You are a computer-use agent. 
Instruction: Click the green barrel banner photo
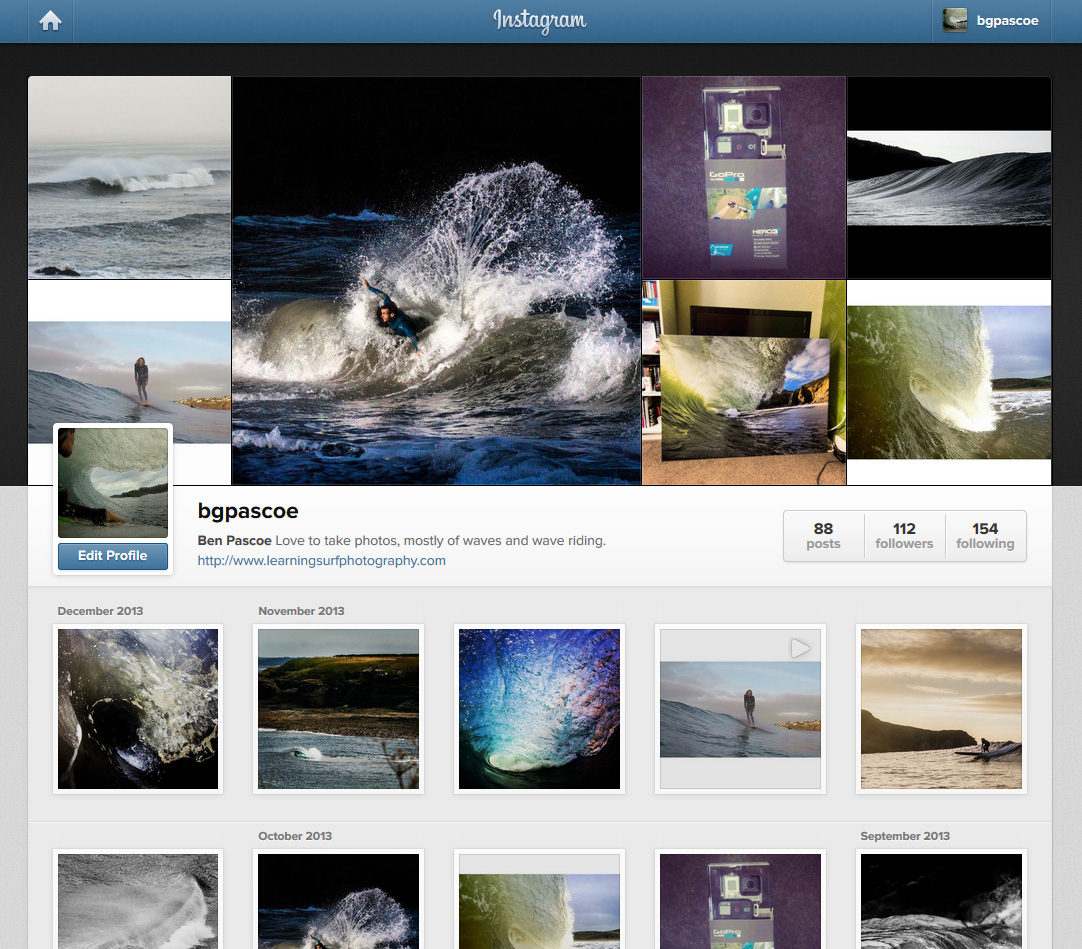(949, 382)
